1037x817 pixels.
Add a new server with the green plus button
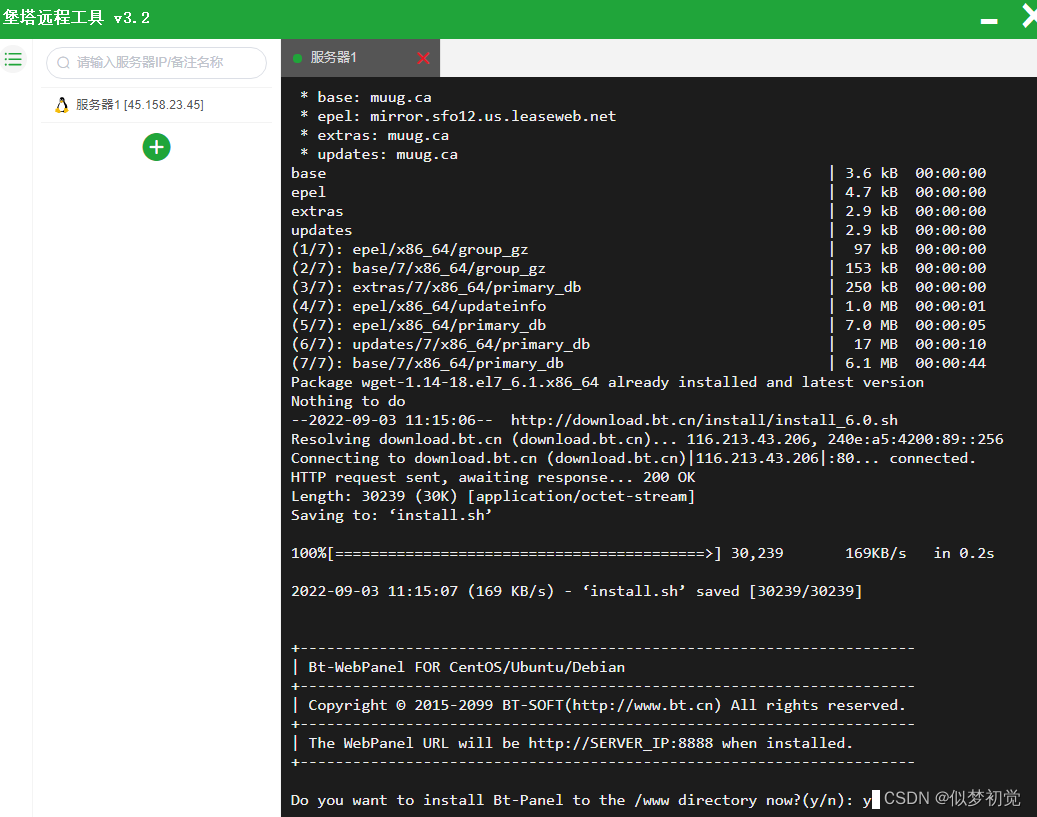156,147
